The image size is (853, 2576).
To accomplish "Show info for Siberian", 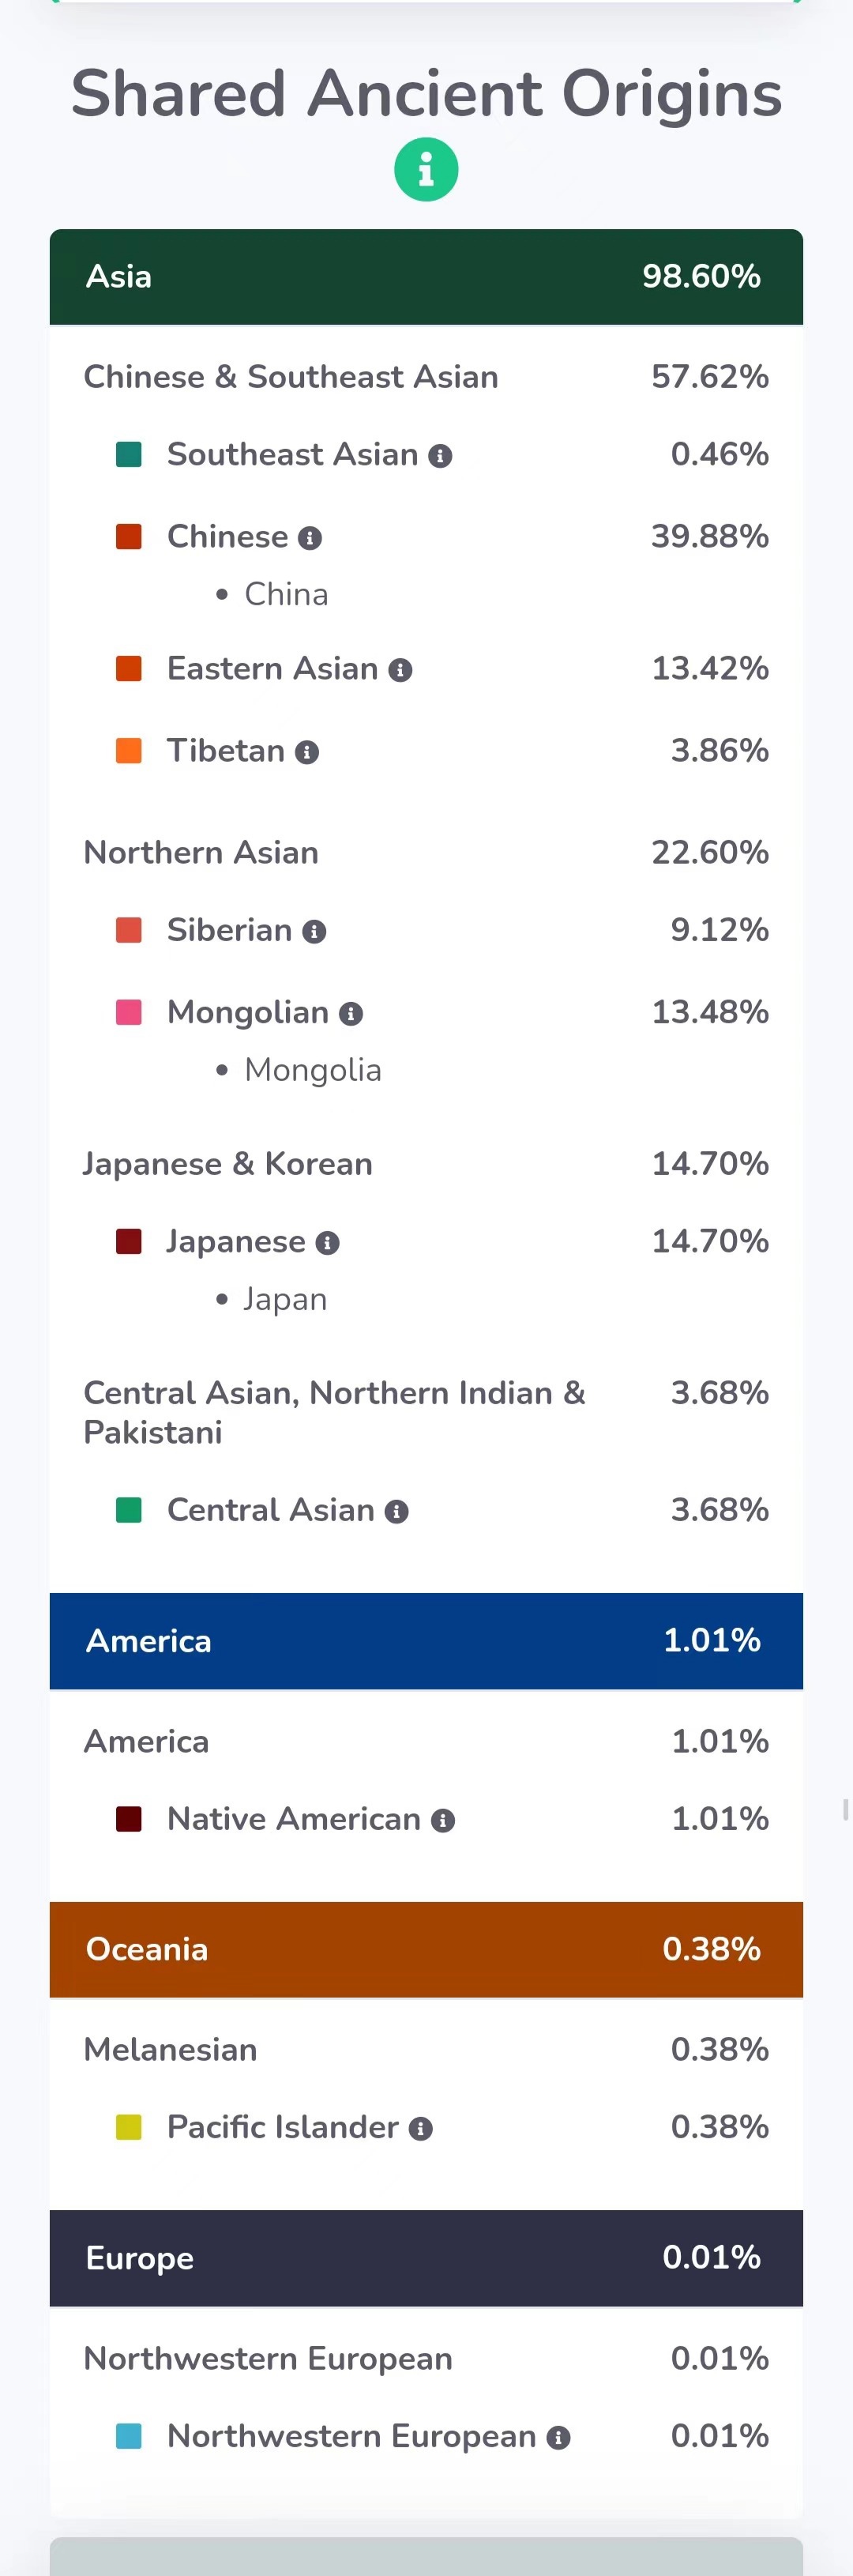I will pos(314,932).
